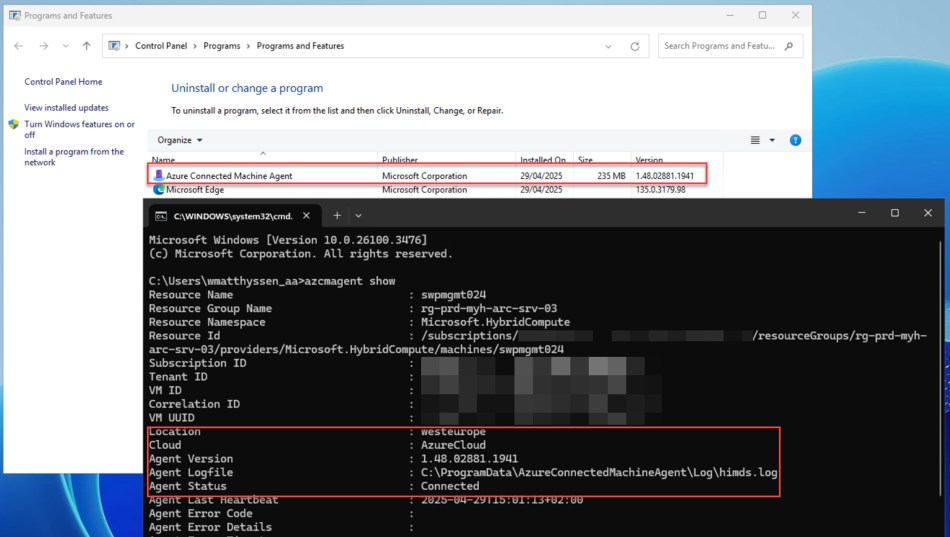The image size is (950, 537).
Task: Click Microsoft Edge icon in list
Action: click(x=159, y=190)
